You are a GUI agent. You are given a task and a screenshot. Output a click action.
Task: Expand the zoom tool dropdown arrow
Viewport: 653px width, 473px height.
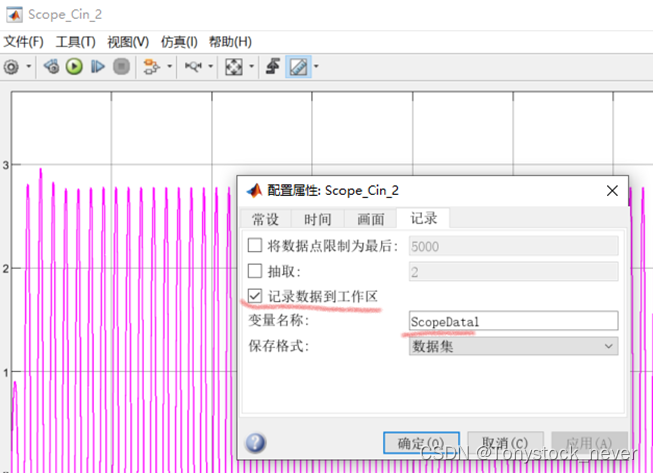coord(211,66)
